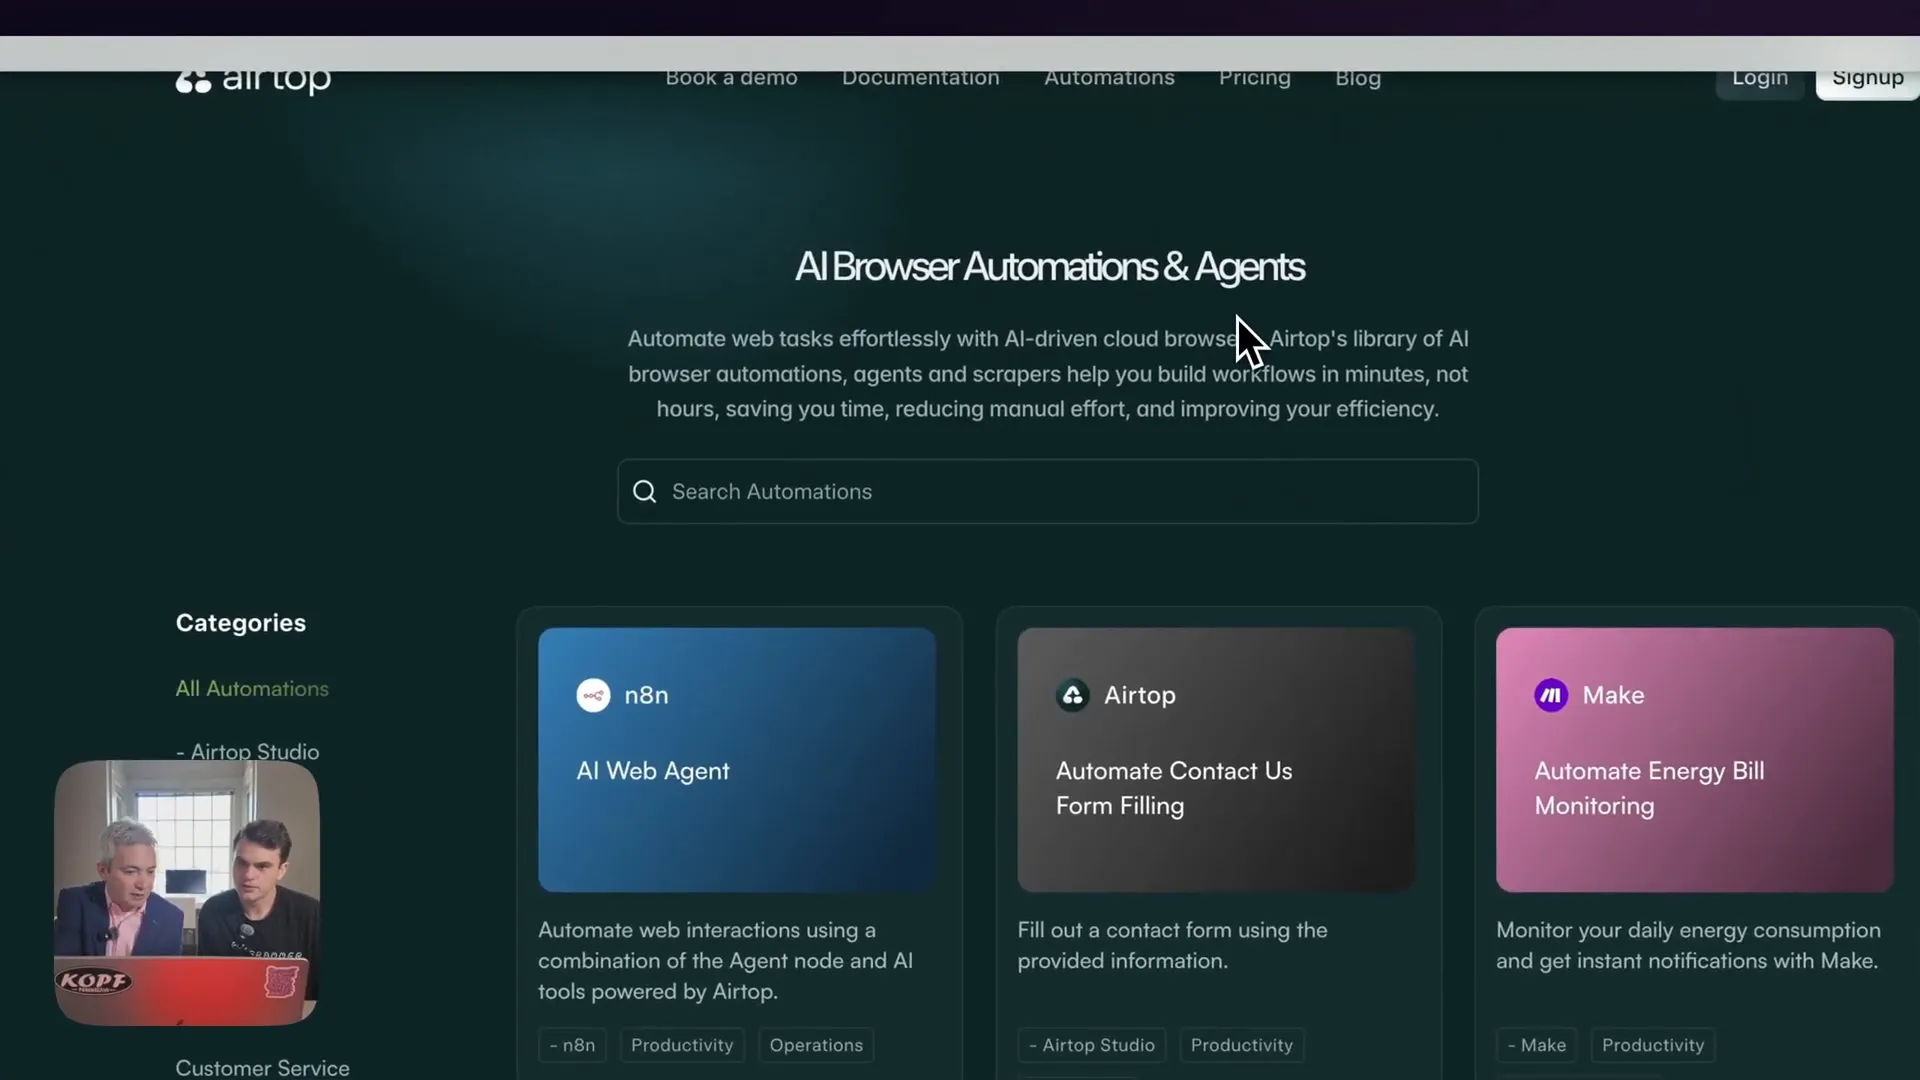This screenshot has height=1080, width=1920.
Task: Open Book a demo page
Action: [731, 79]
